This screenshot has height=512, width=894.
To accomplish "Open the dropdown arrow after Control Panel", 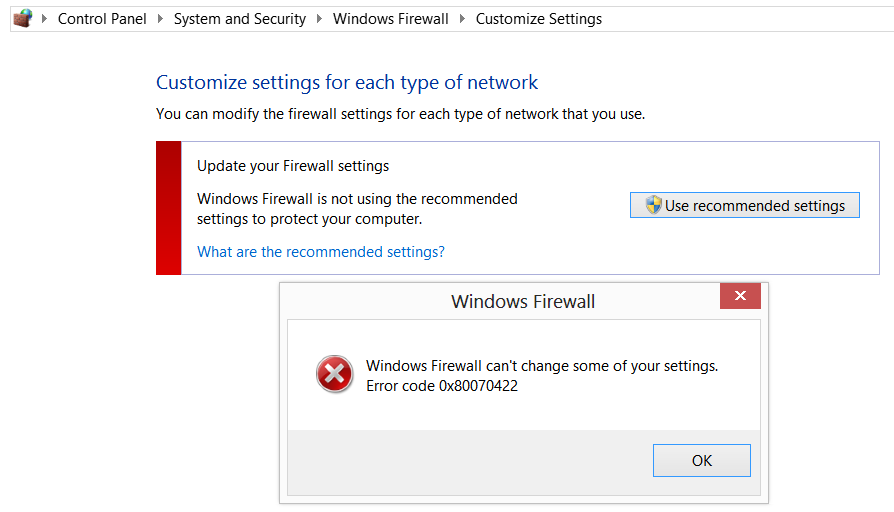I will pos(160,19).
